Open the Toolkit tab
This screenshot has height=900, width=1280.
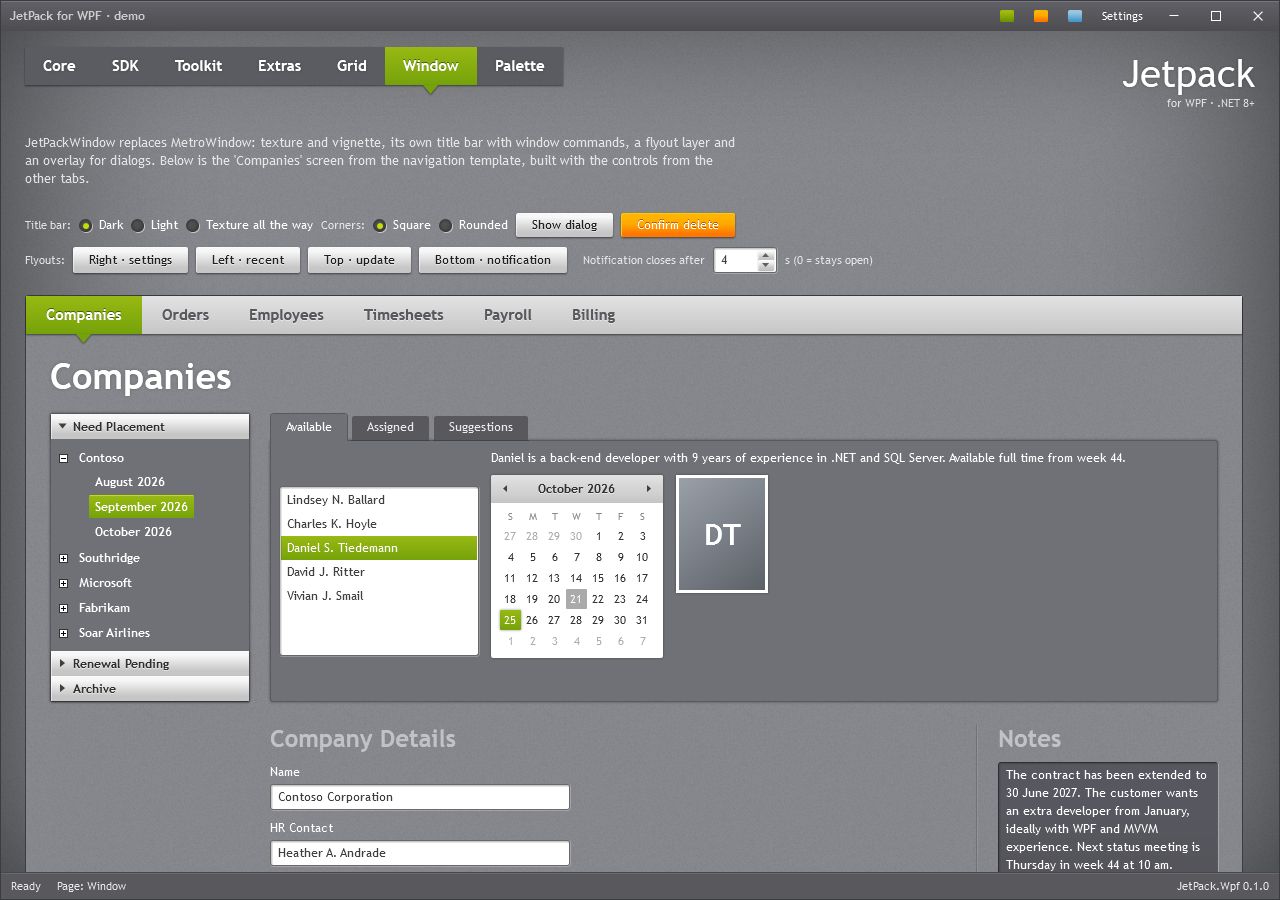199,66
